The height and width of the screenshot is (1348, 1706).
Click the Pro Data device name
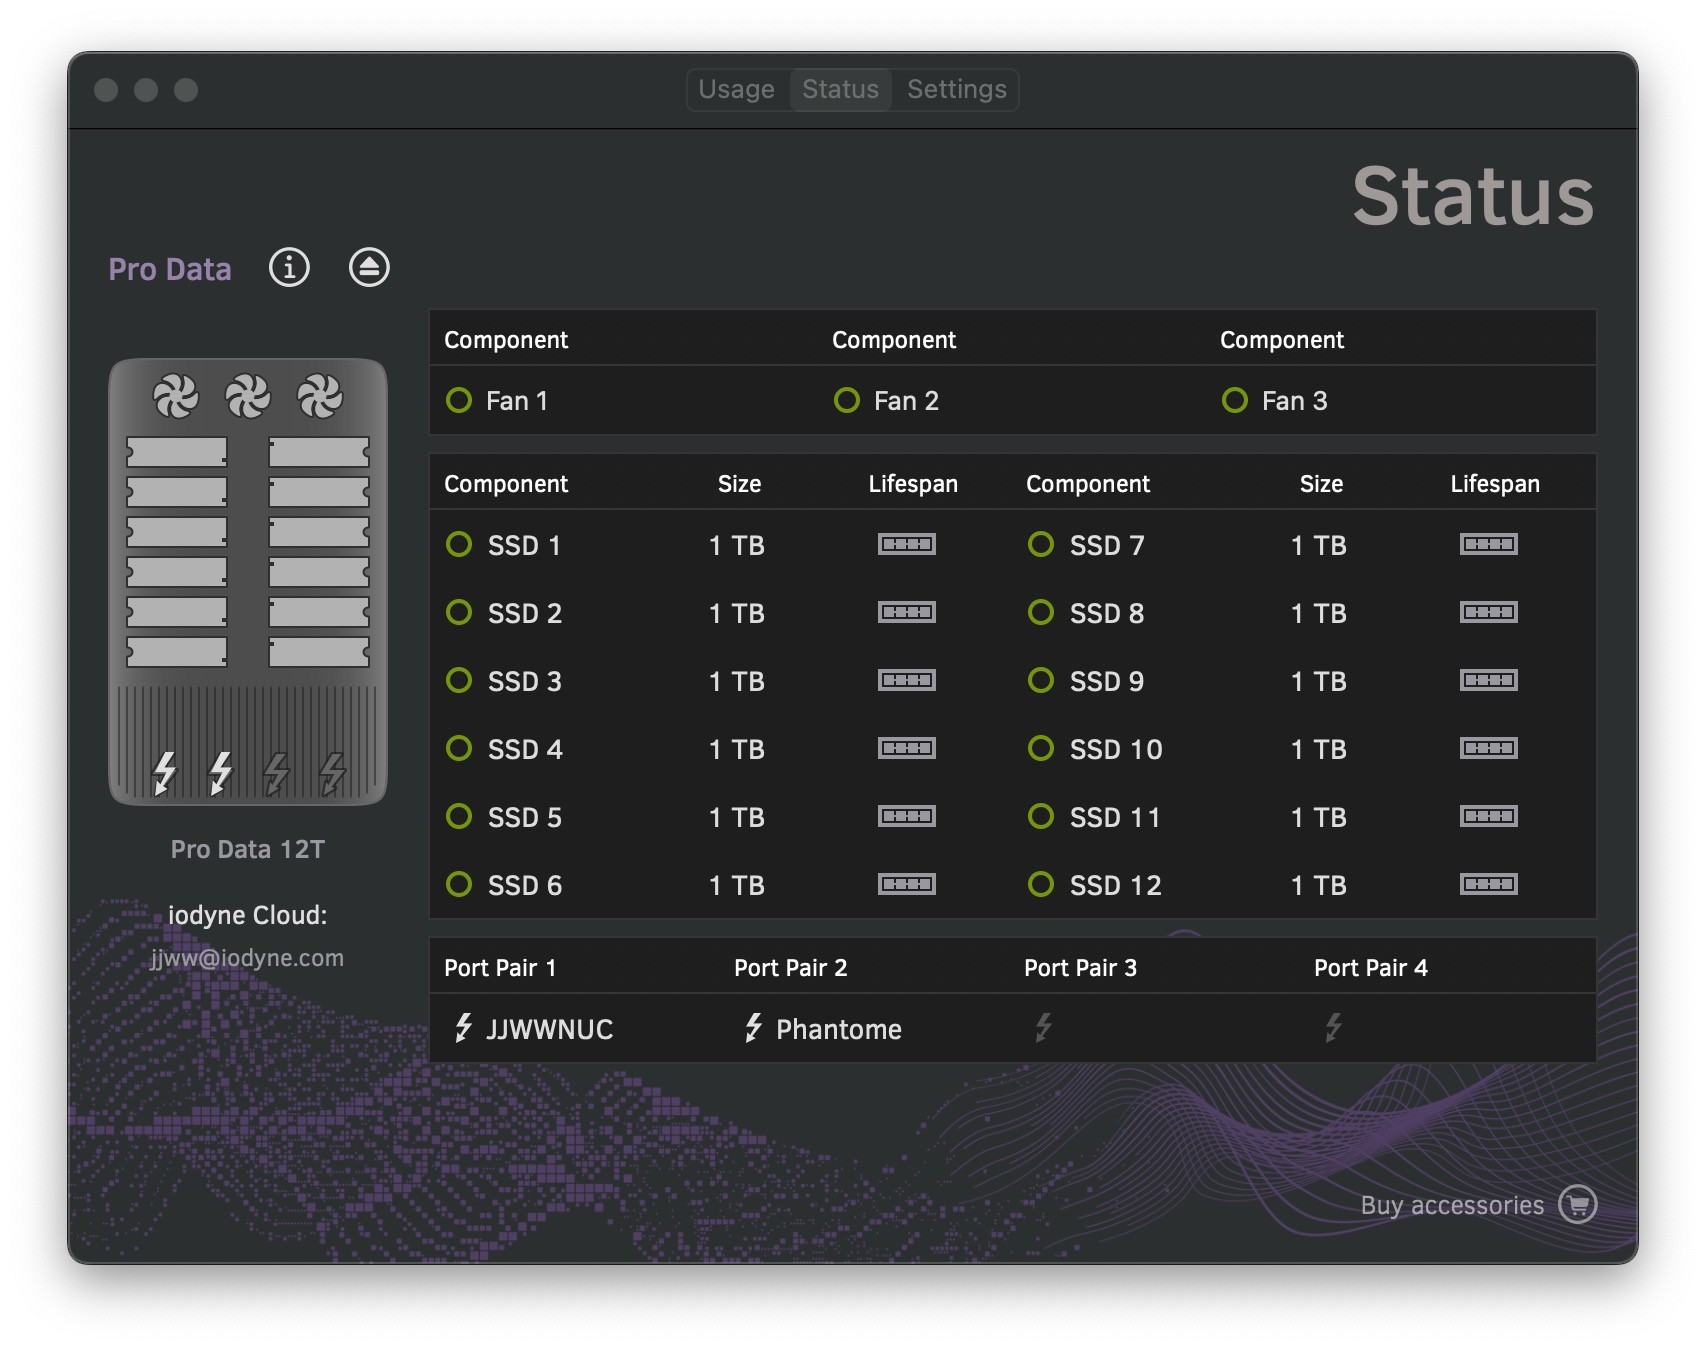point(170,269)
